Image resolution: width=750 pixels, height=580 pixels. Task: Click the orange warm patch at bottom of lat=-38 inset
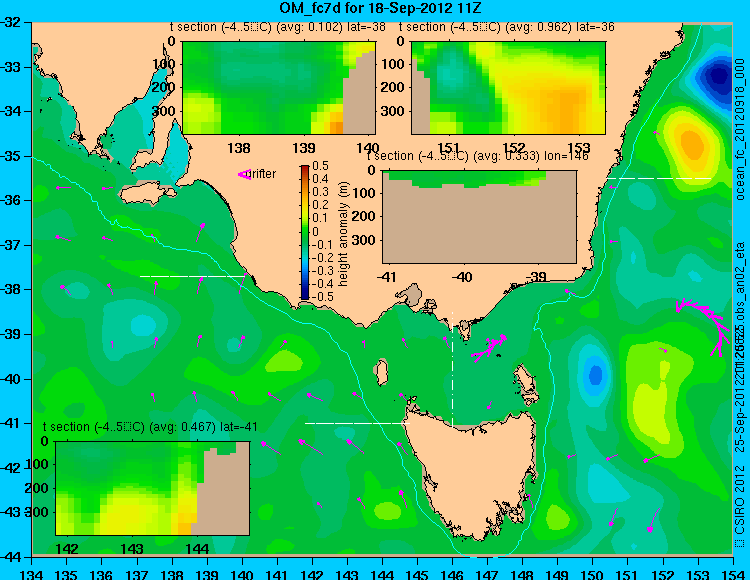click(333, 124)
